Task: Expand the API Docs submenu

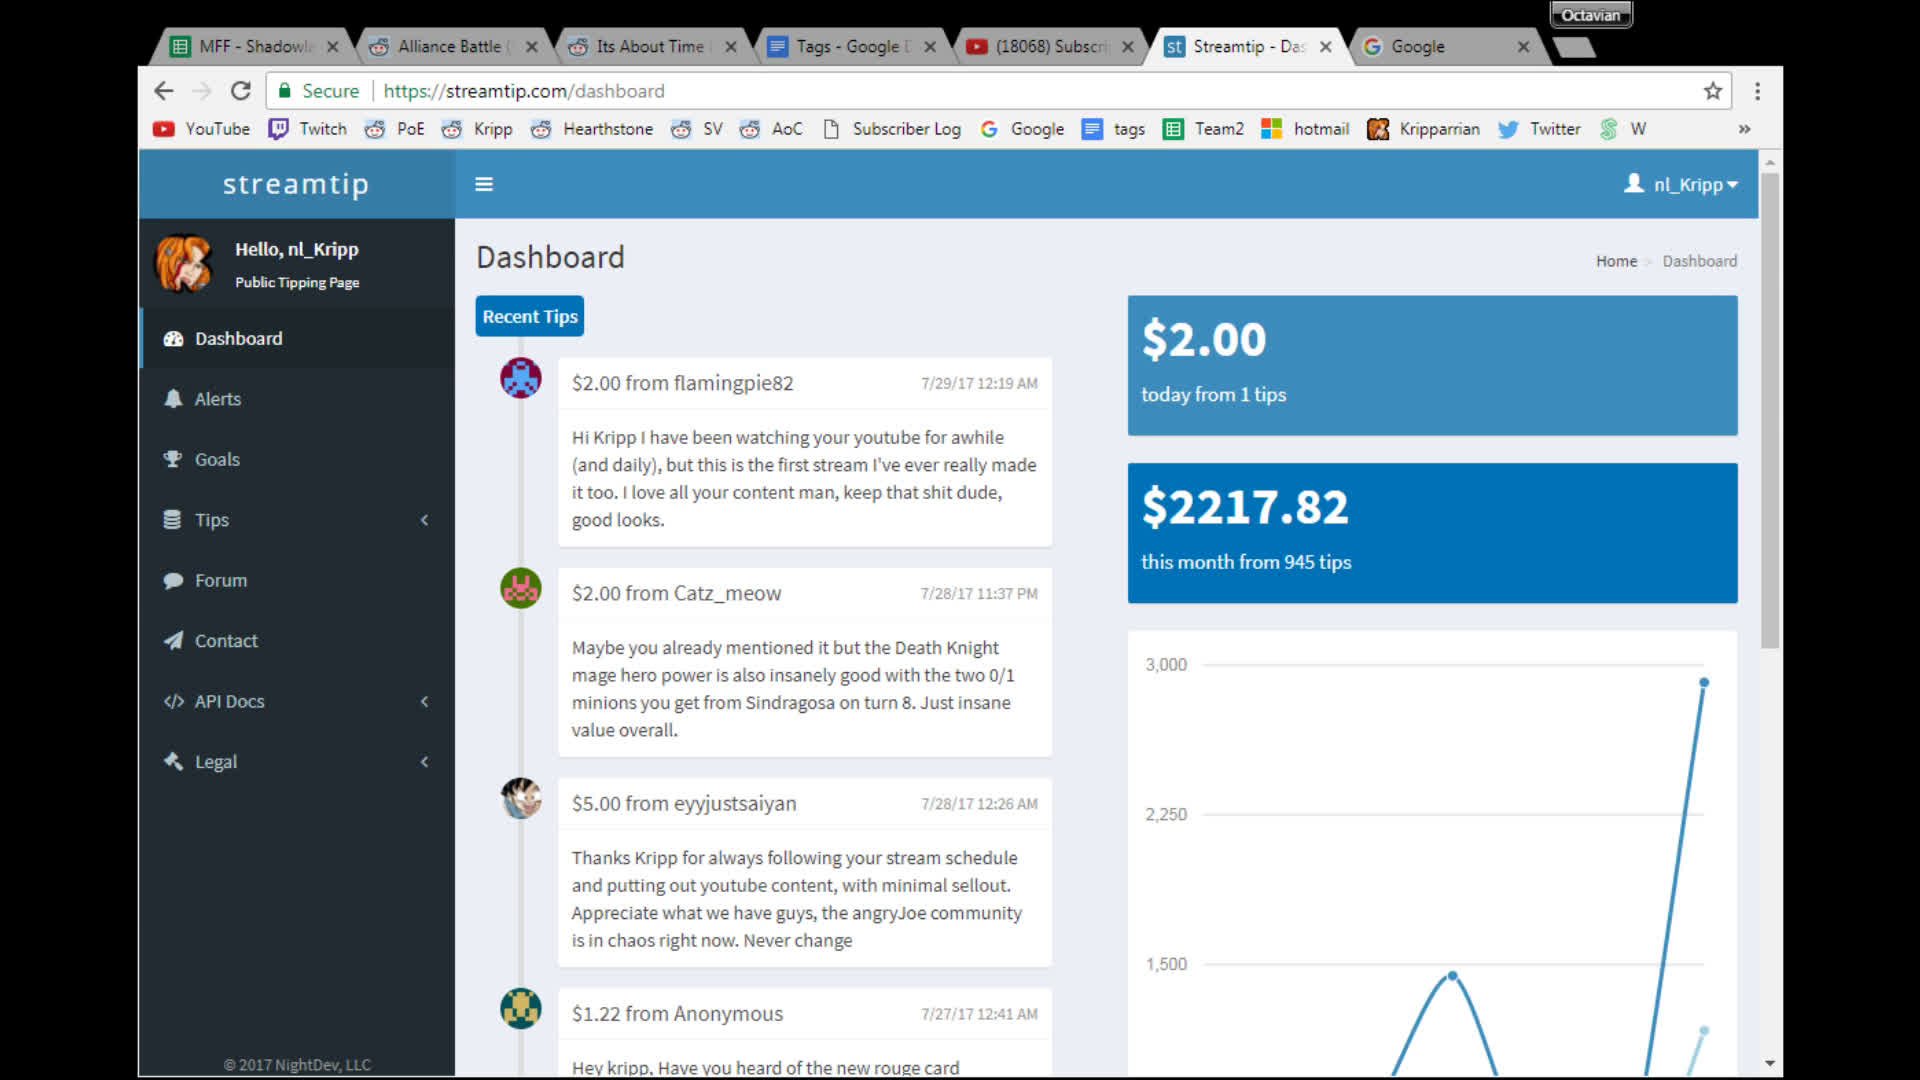Action: pyautogui.click(x=424, y=701)
